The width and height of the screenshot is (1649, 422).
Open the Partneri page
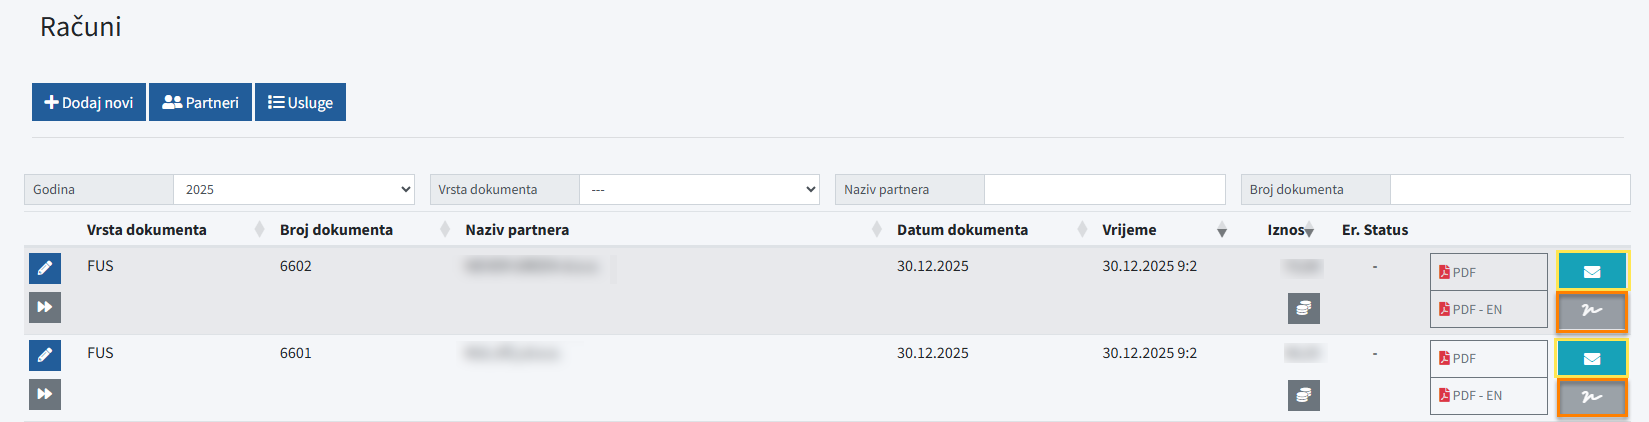pos(200,102)
